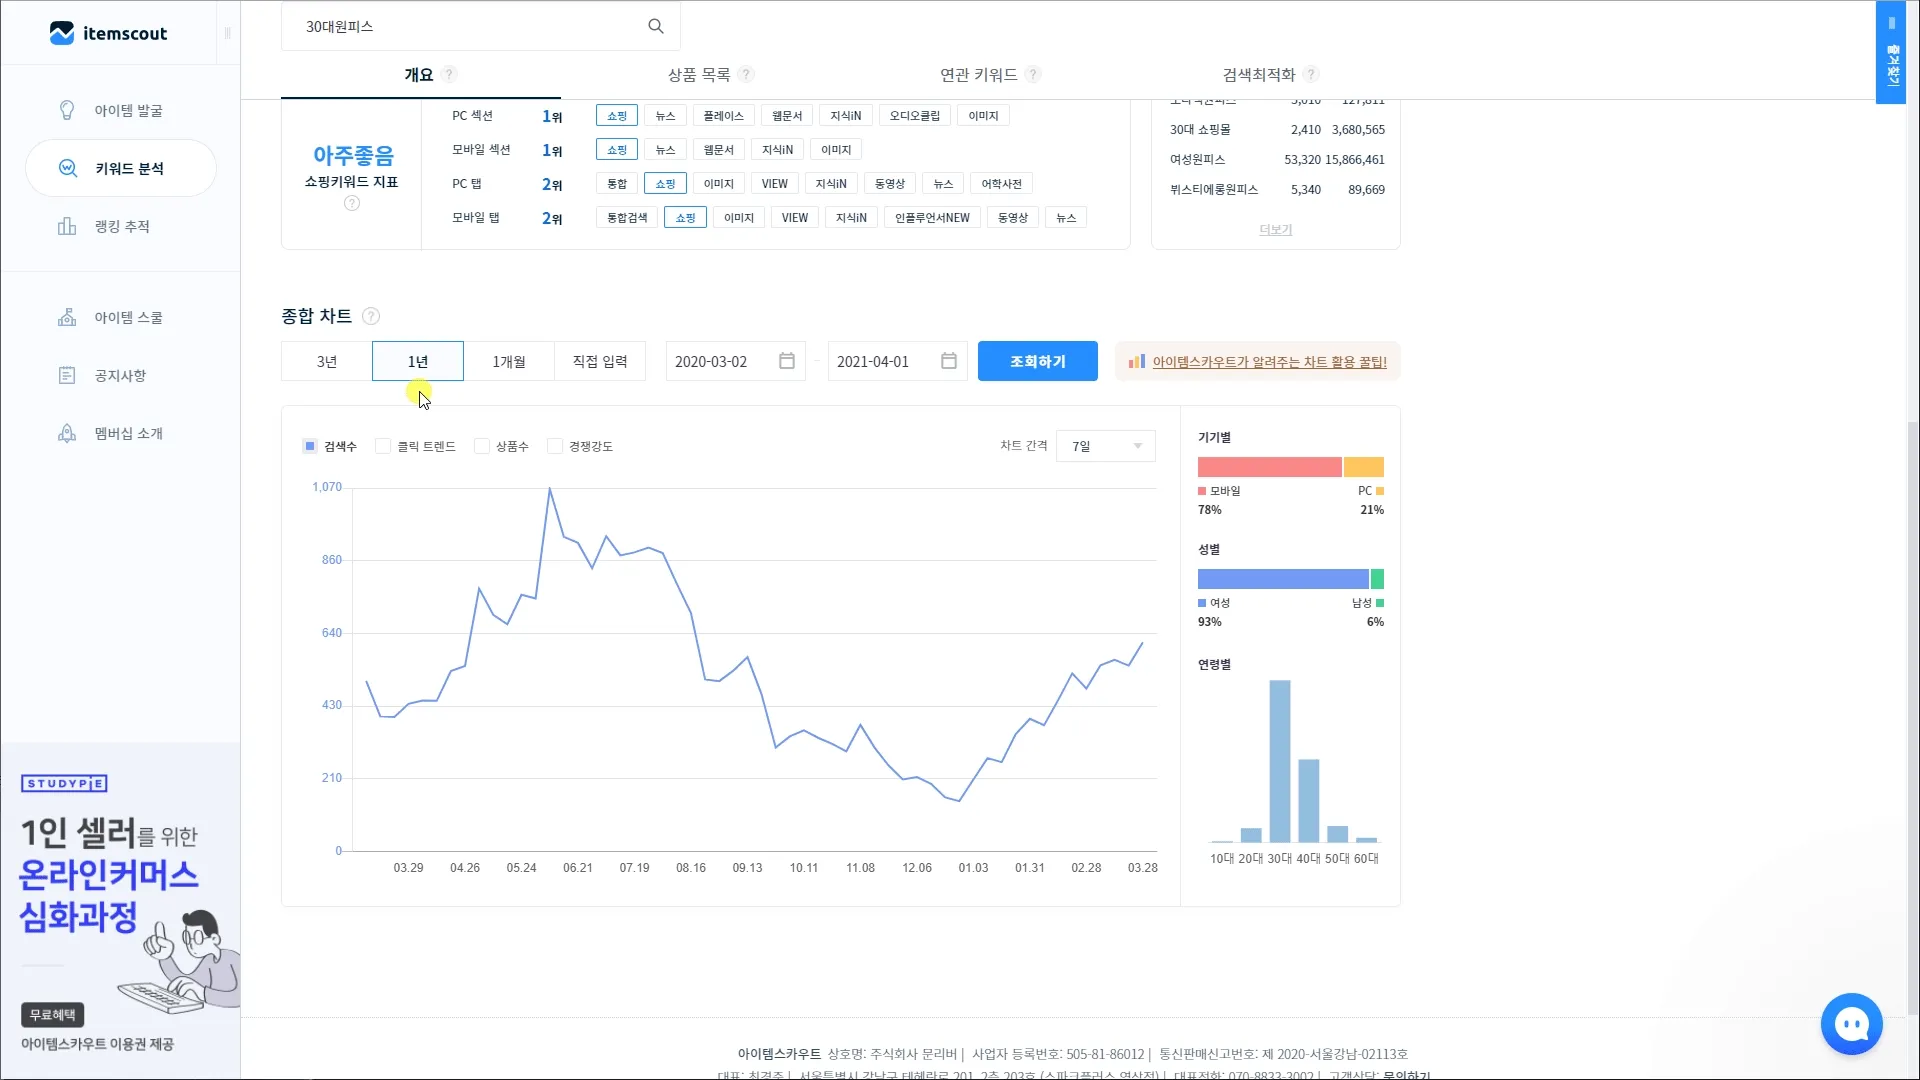Click the search magnifier icon

click(x=656, y=26)
